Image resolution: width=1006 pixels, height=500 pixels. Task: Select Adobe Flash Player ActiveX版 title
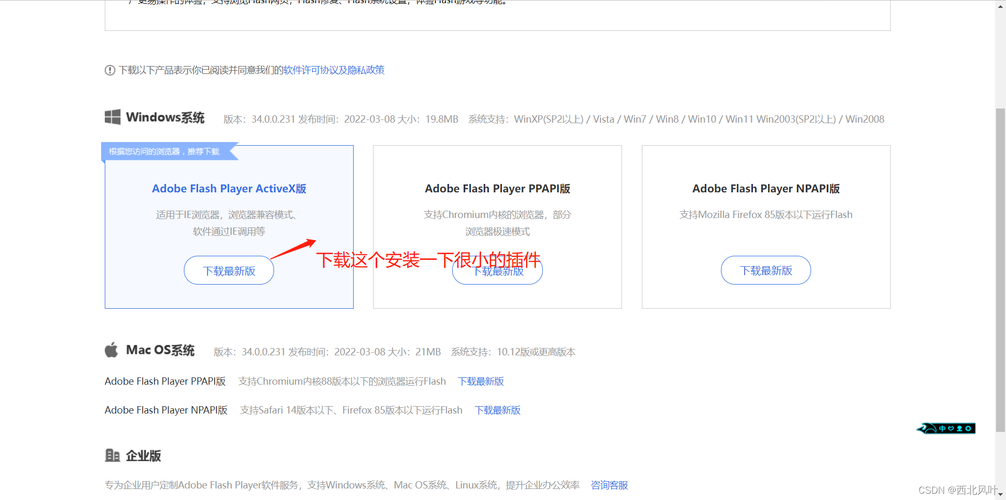pyautogui.click(x=229, y=189)
